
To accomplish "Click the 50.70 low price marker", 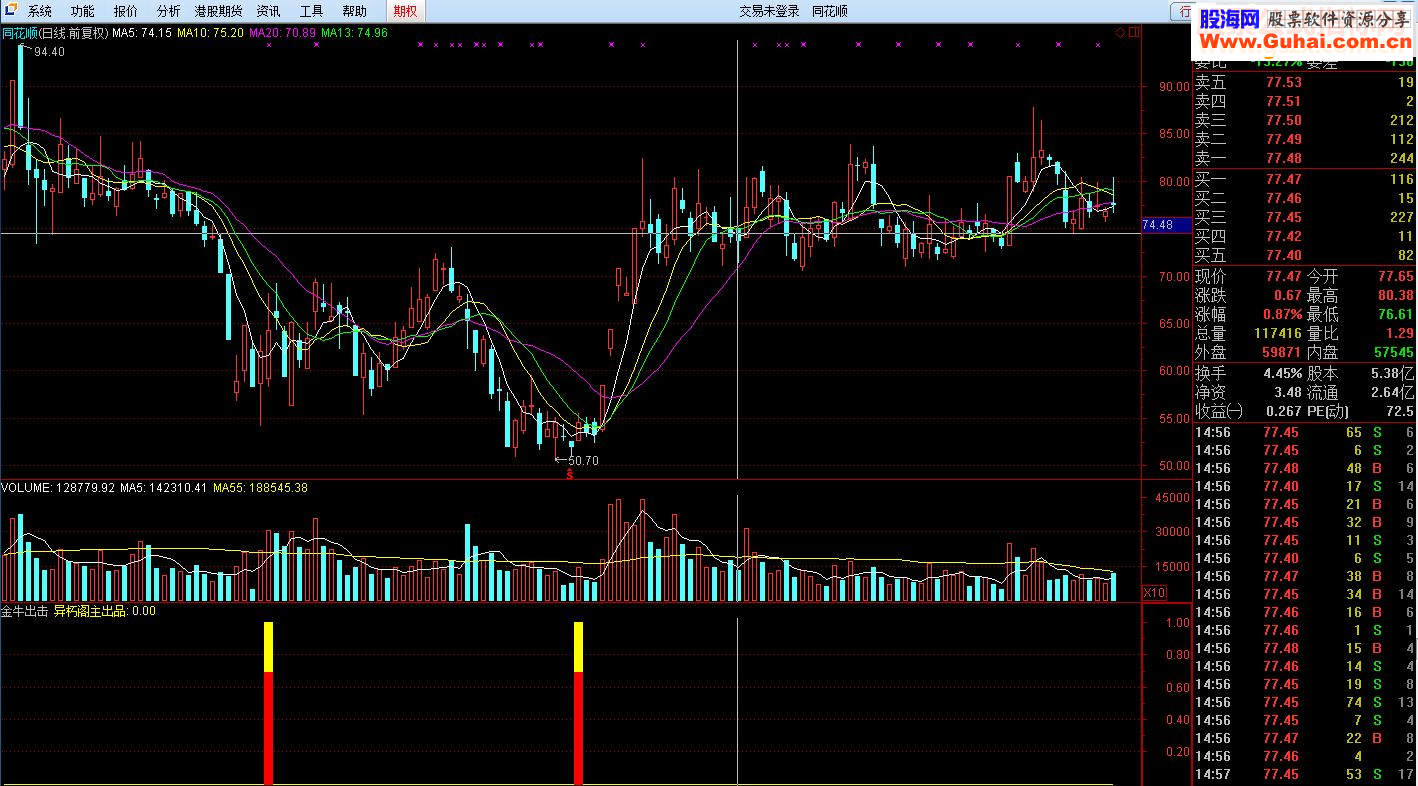I will click(583, 461).
